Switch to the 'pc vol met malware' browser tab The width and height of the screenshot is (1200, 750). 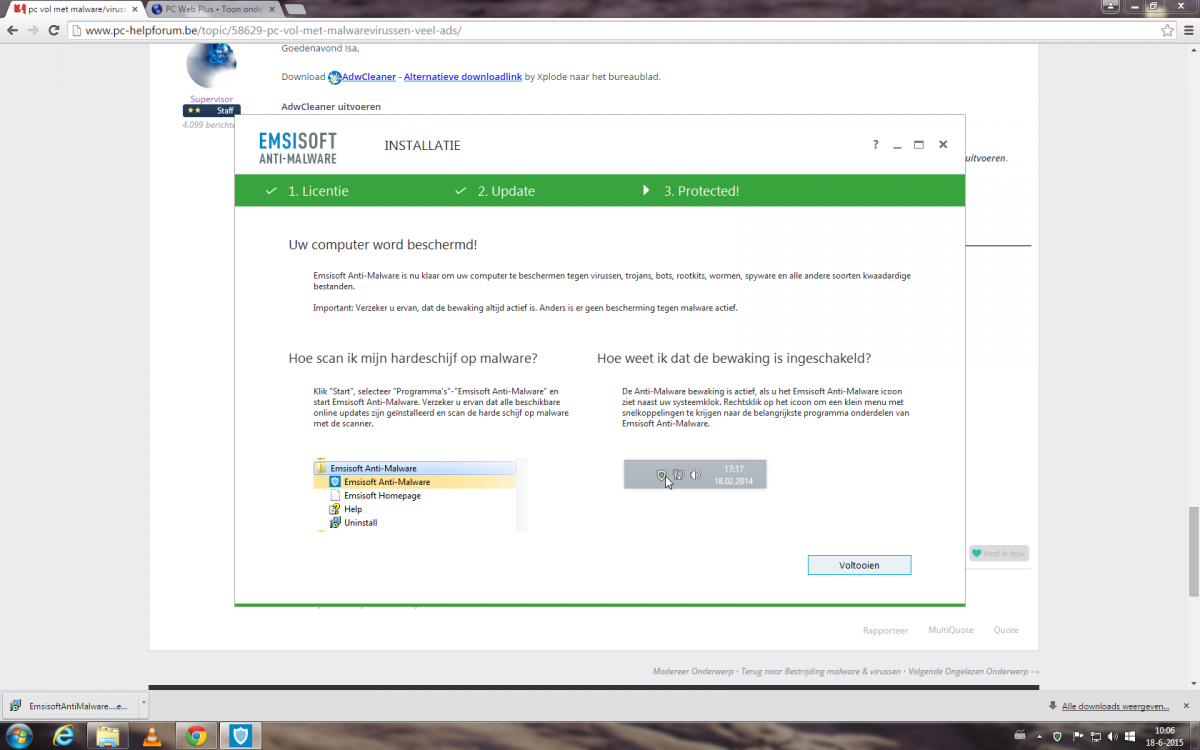[76, 9]
